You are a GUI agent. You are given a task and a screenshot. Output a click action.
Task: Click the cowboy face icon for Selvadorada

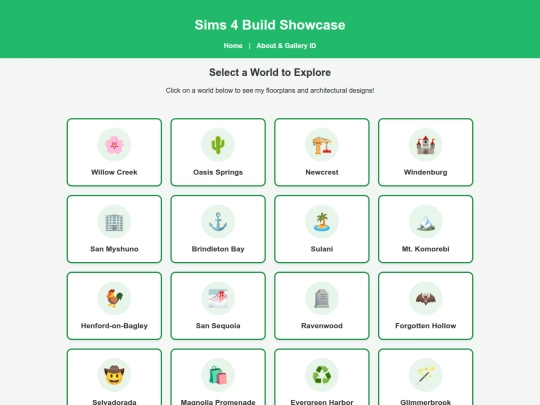coord(114,375)
